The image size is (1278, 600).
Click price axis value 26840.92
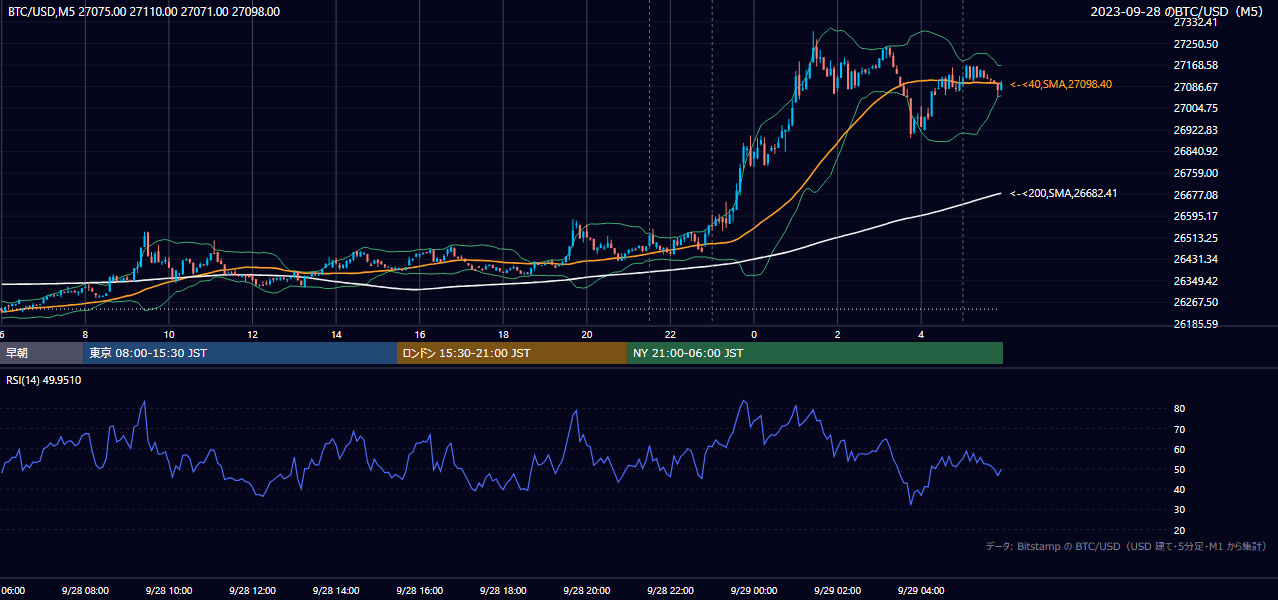1195,151
